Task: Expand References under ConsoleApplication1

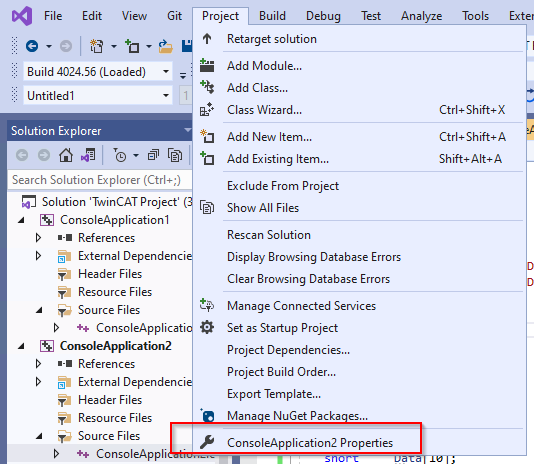Action: (38, 238)
